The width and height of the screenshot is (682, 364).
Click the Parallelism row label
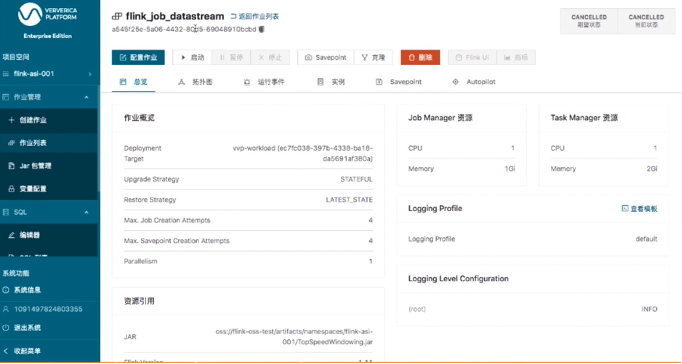point(140,261)
